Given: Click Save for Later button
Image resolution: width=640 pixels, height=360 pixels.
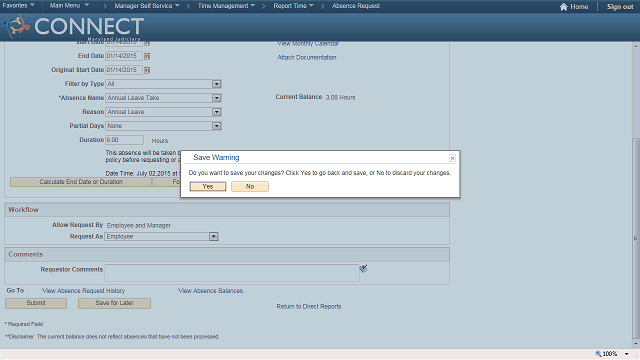Looking at the screenshot, I should click(114, 303).
